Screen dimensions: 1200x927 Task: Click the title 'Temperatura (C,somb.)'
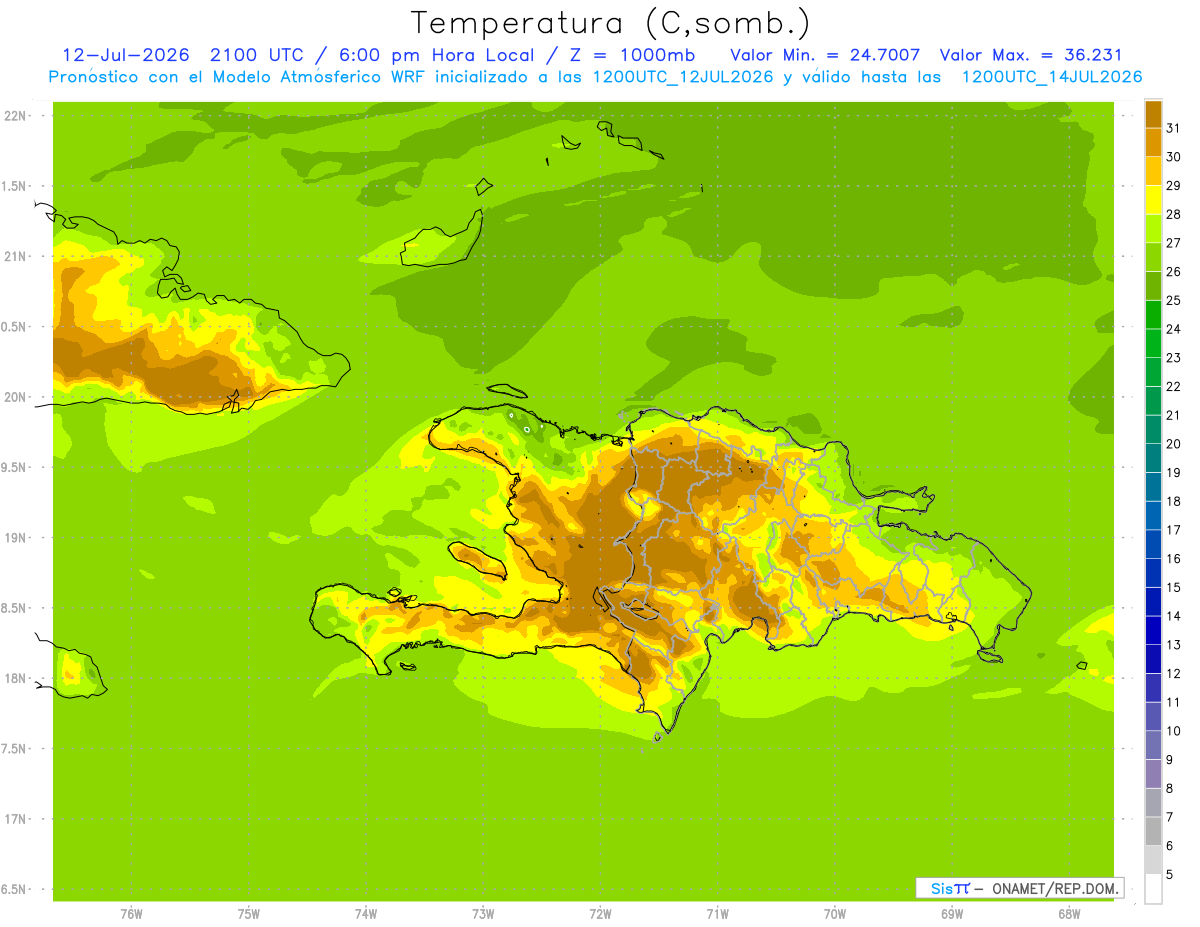[x=611, y=23]
